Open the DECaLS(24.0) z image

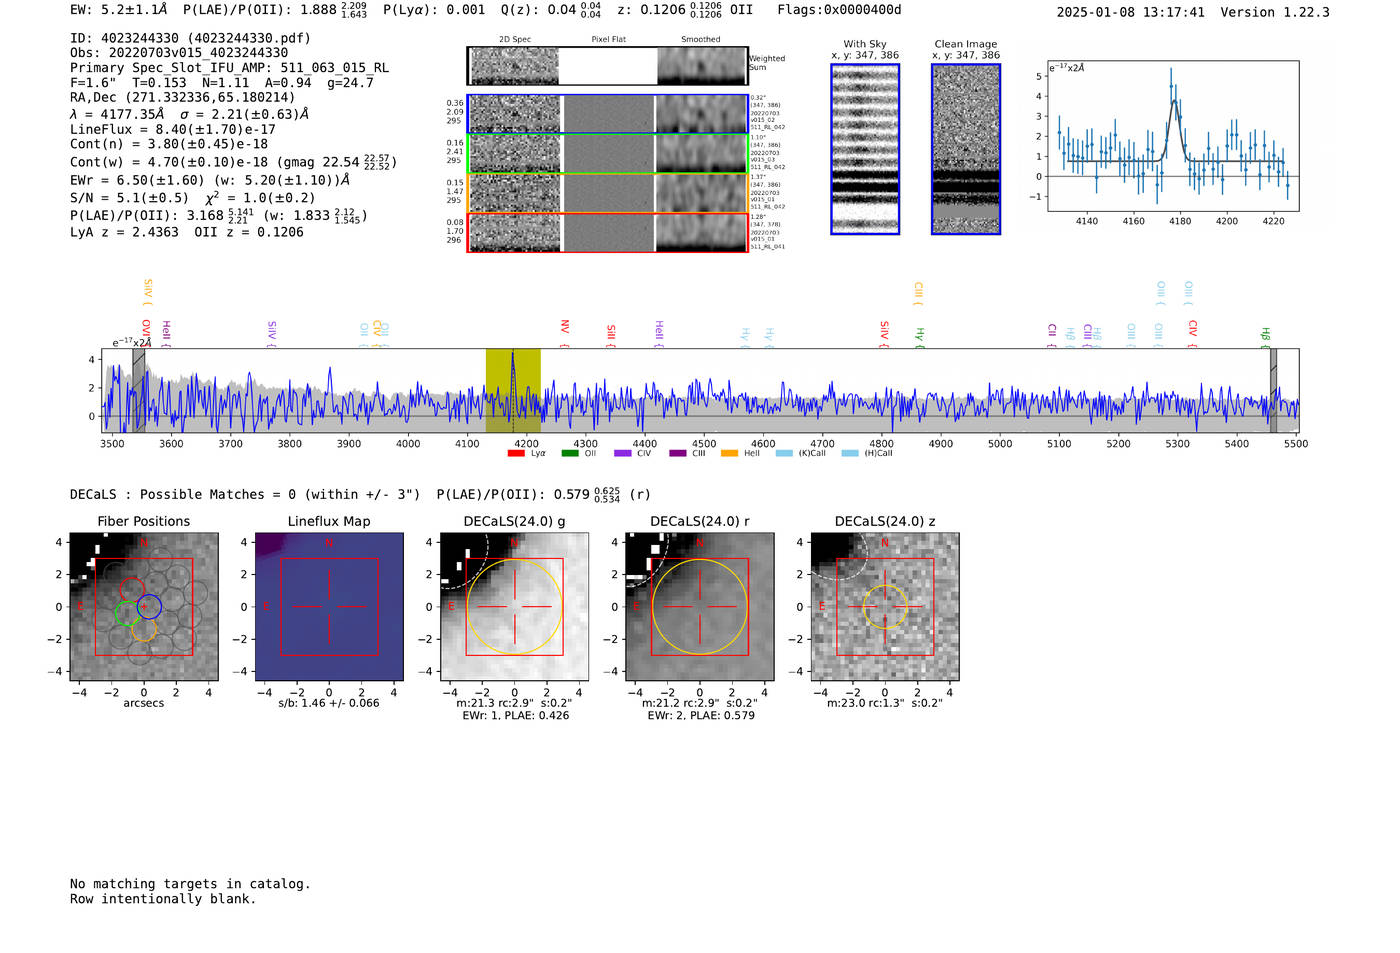pyautogui.click(x=885, y=607)
